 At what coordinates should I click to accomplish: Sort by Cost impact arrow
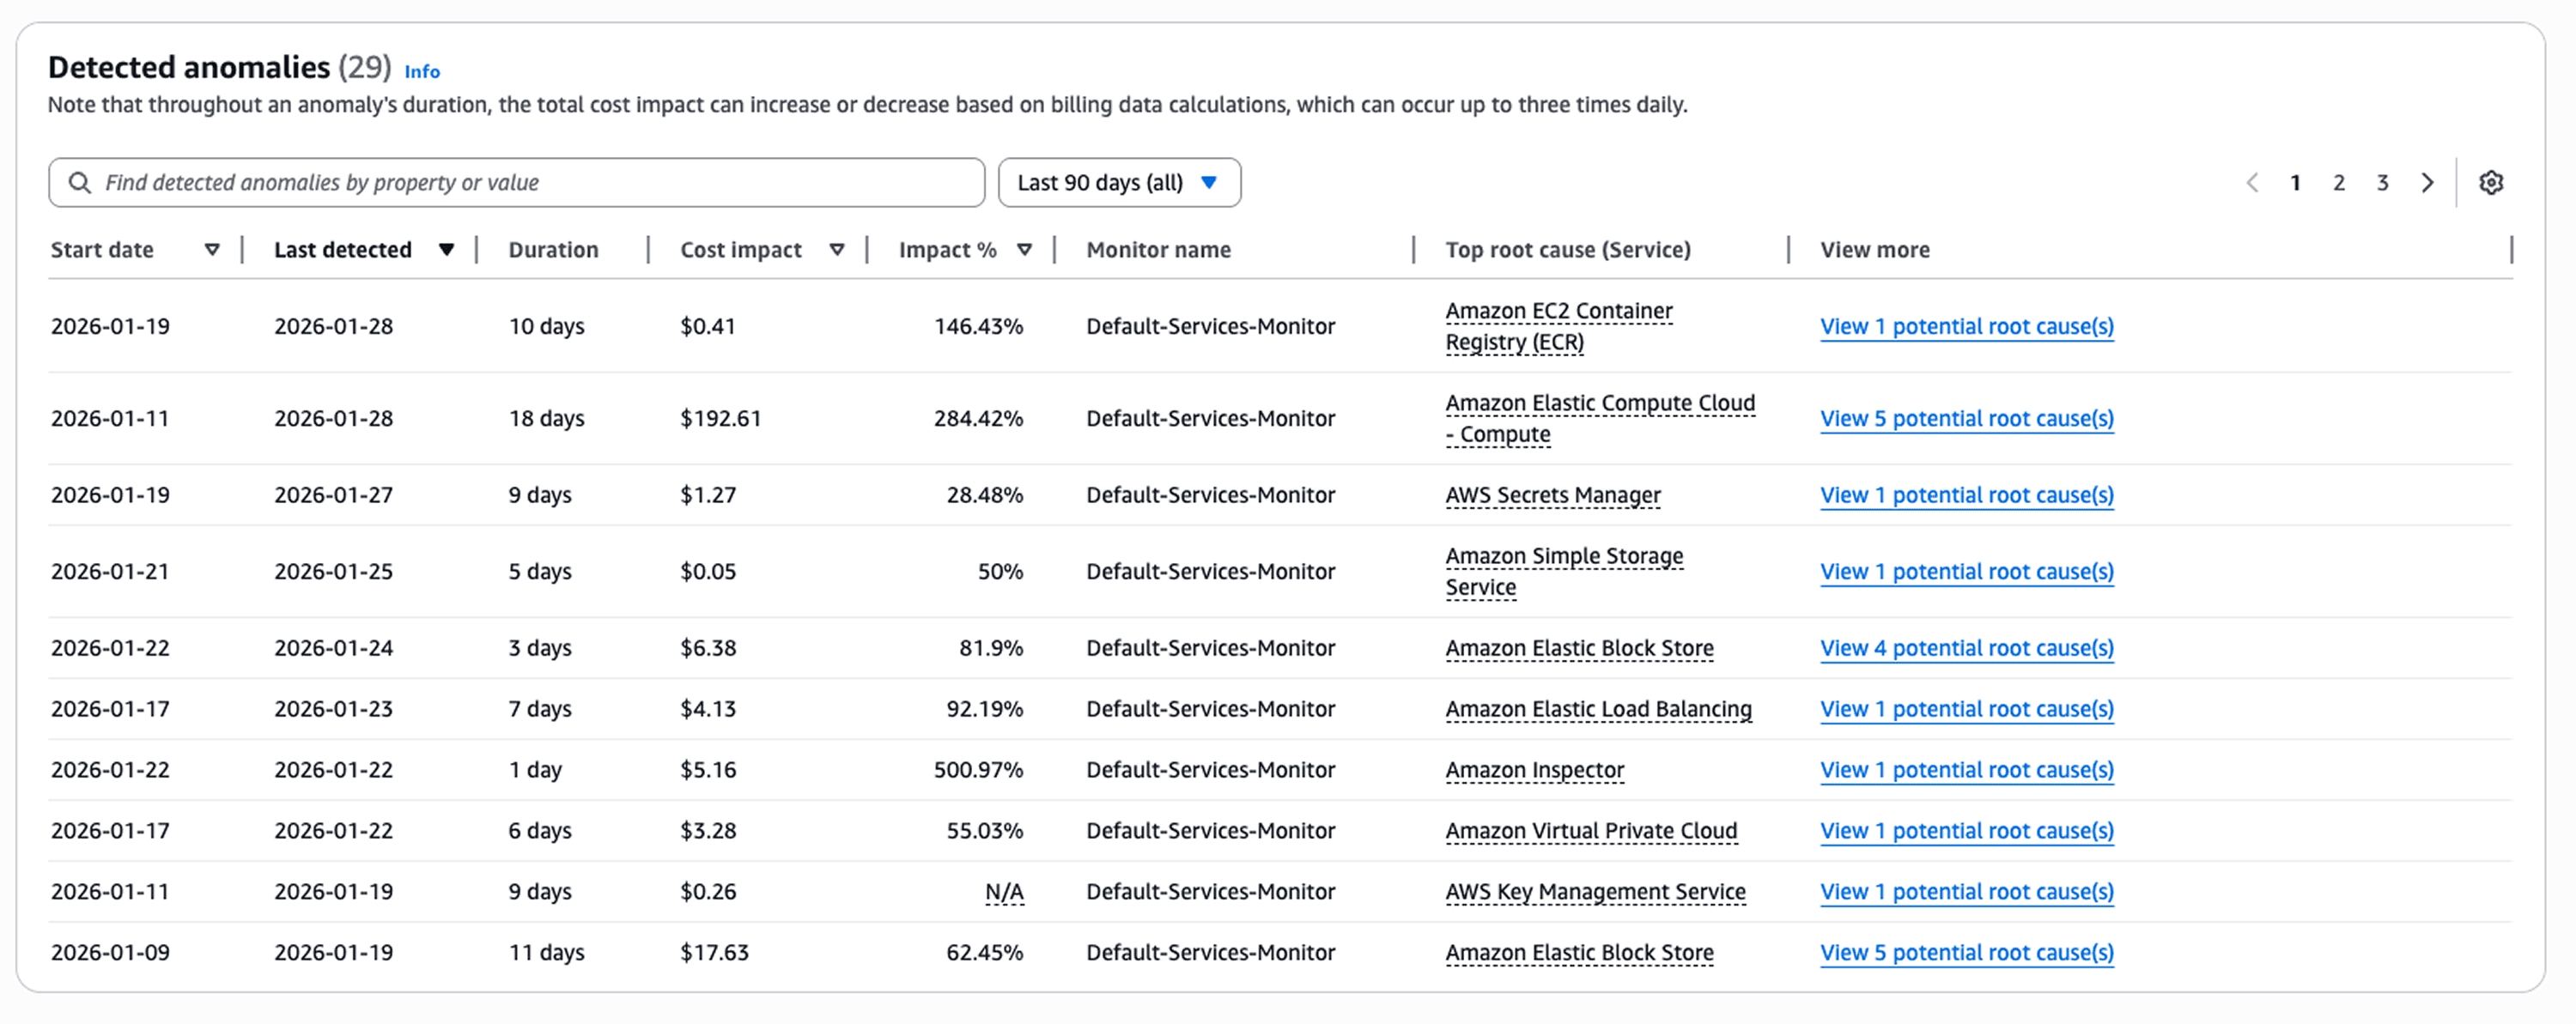tap(837, 250)
